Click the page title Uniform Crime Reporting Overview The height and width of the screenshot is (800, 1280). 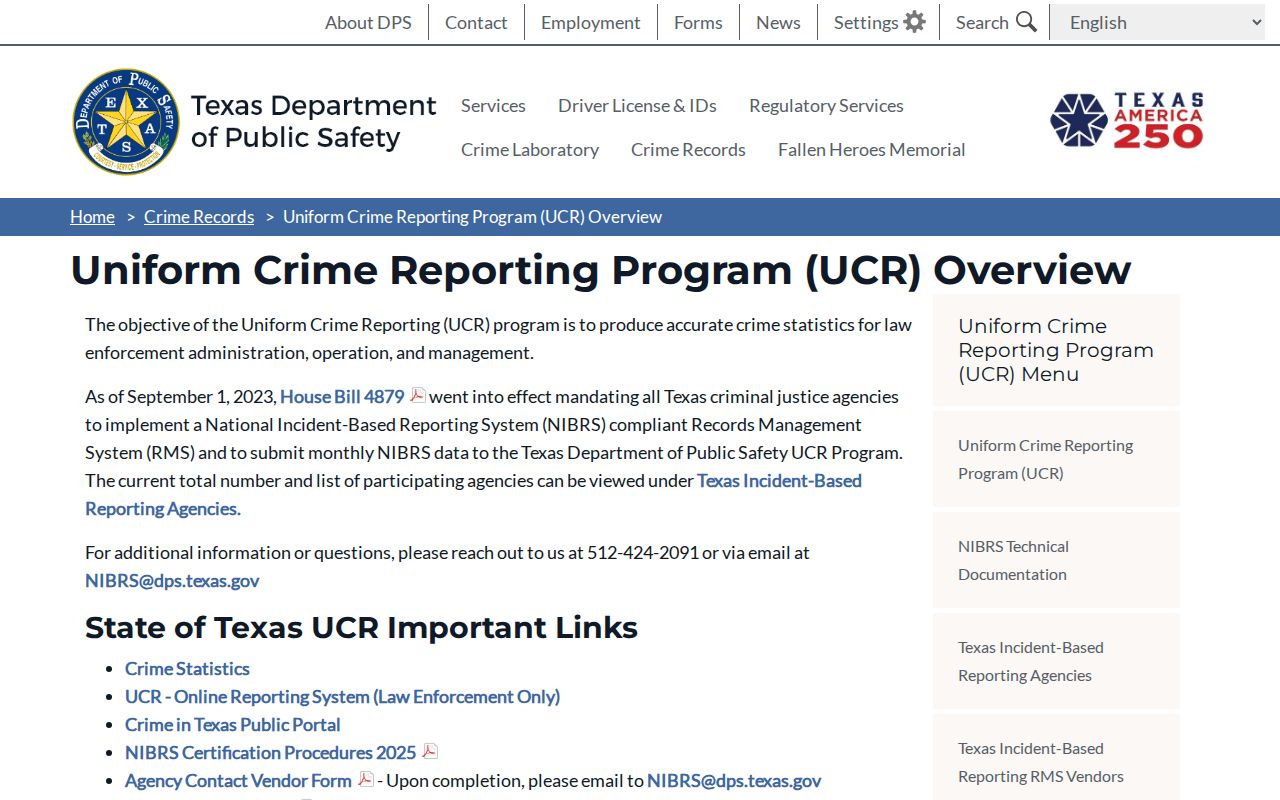600,270
